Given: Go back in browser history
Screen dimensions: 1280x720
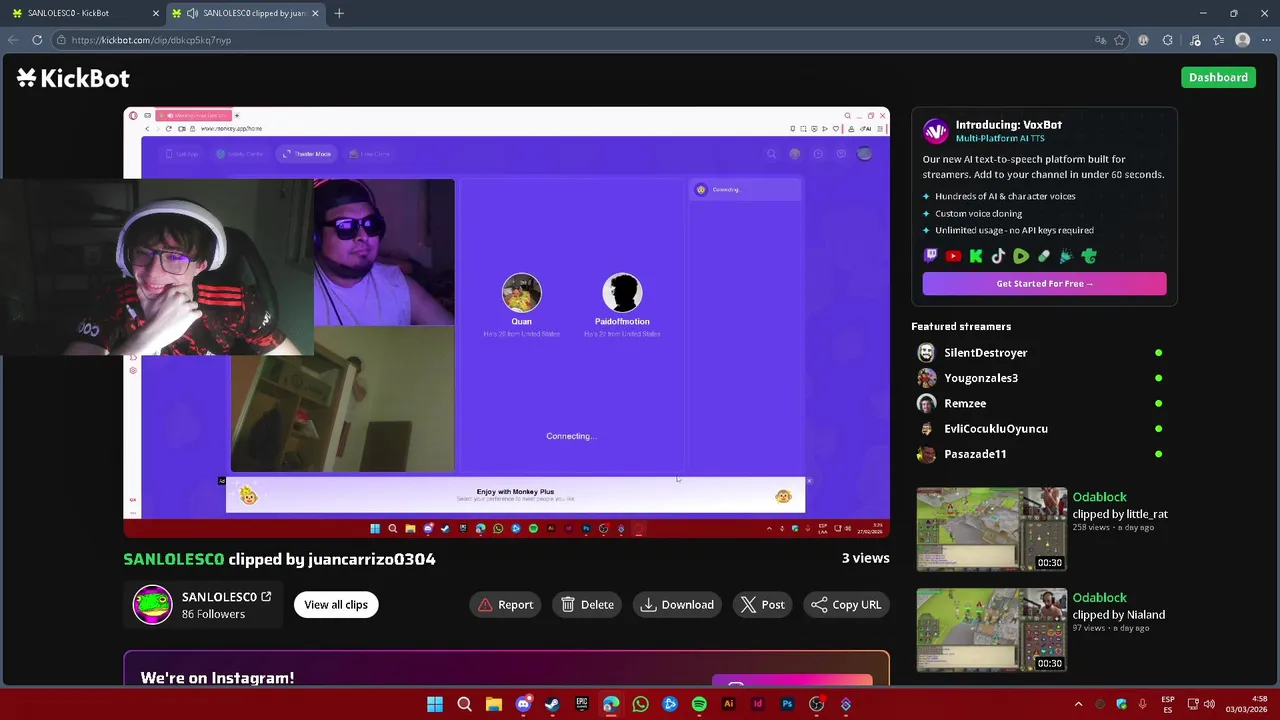Looking at the screenshot, I should coord(12,40).
